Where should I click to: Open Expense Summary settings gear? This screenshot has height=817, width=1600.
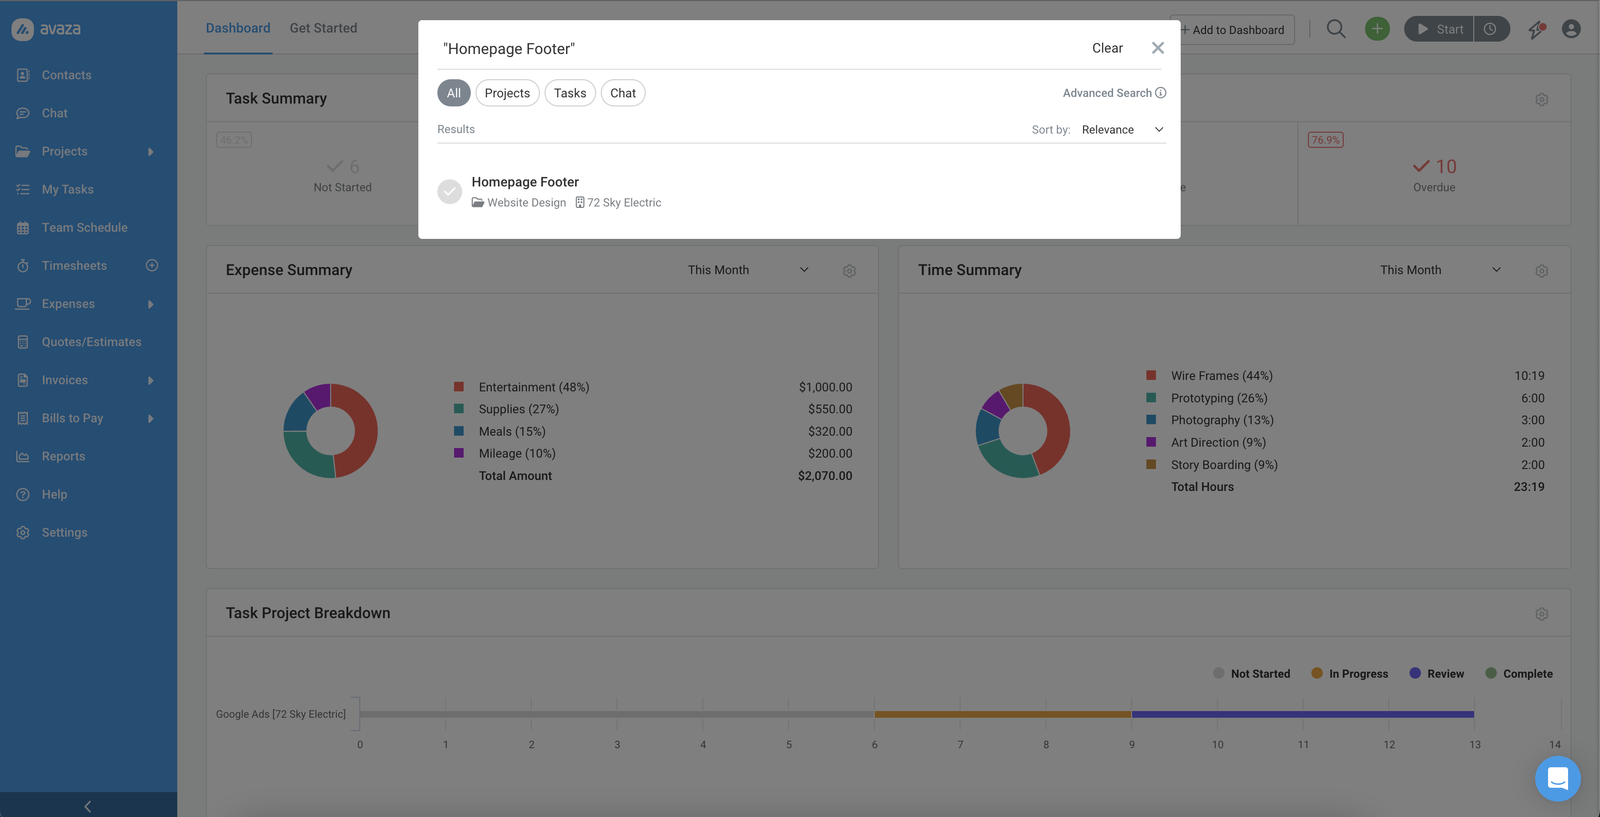[x=849, y=271]
